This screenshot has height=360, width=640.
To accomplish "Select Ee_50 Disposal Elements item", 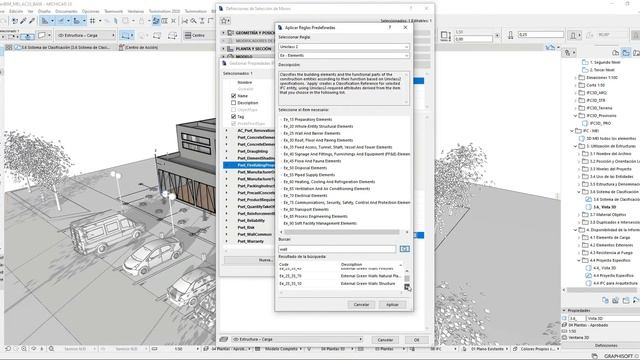I will 305,168.
